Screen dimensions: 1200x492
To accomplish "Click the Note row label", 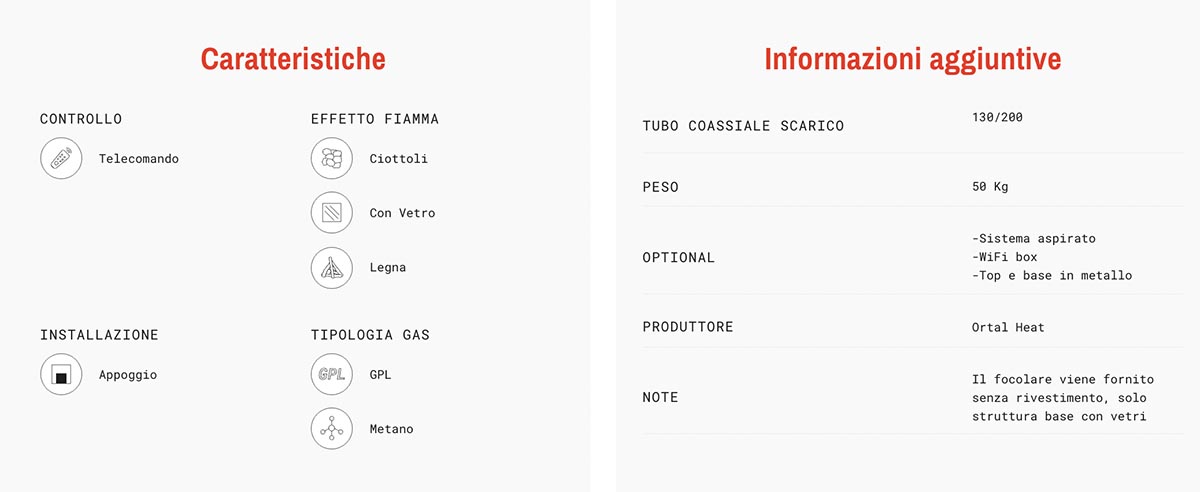I will (660, 397).
